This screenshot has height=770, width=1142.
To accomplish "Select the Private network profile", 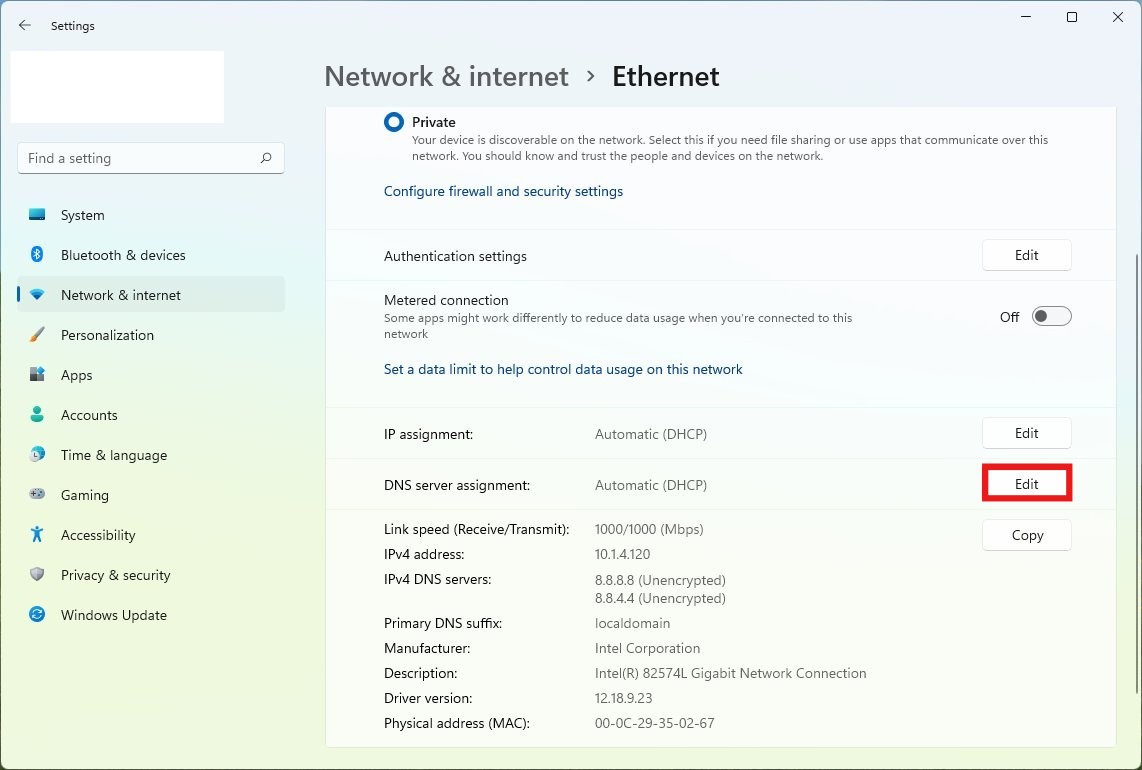I will pyautogui.click(x=394, y=121).
